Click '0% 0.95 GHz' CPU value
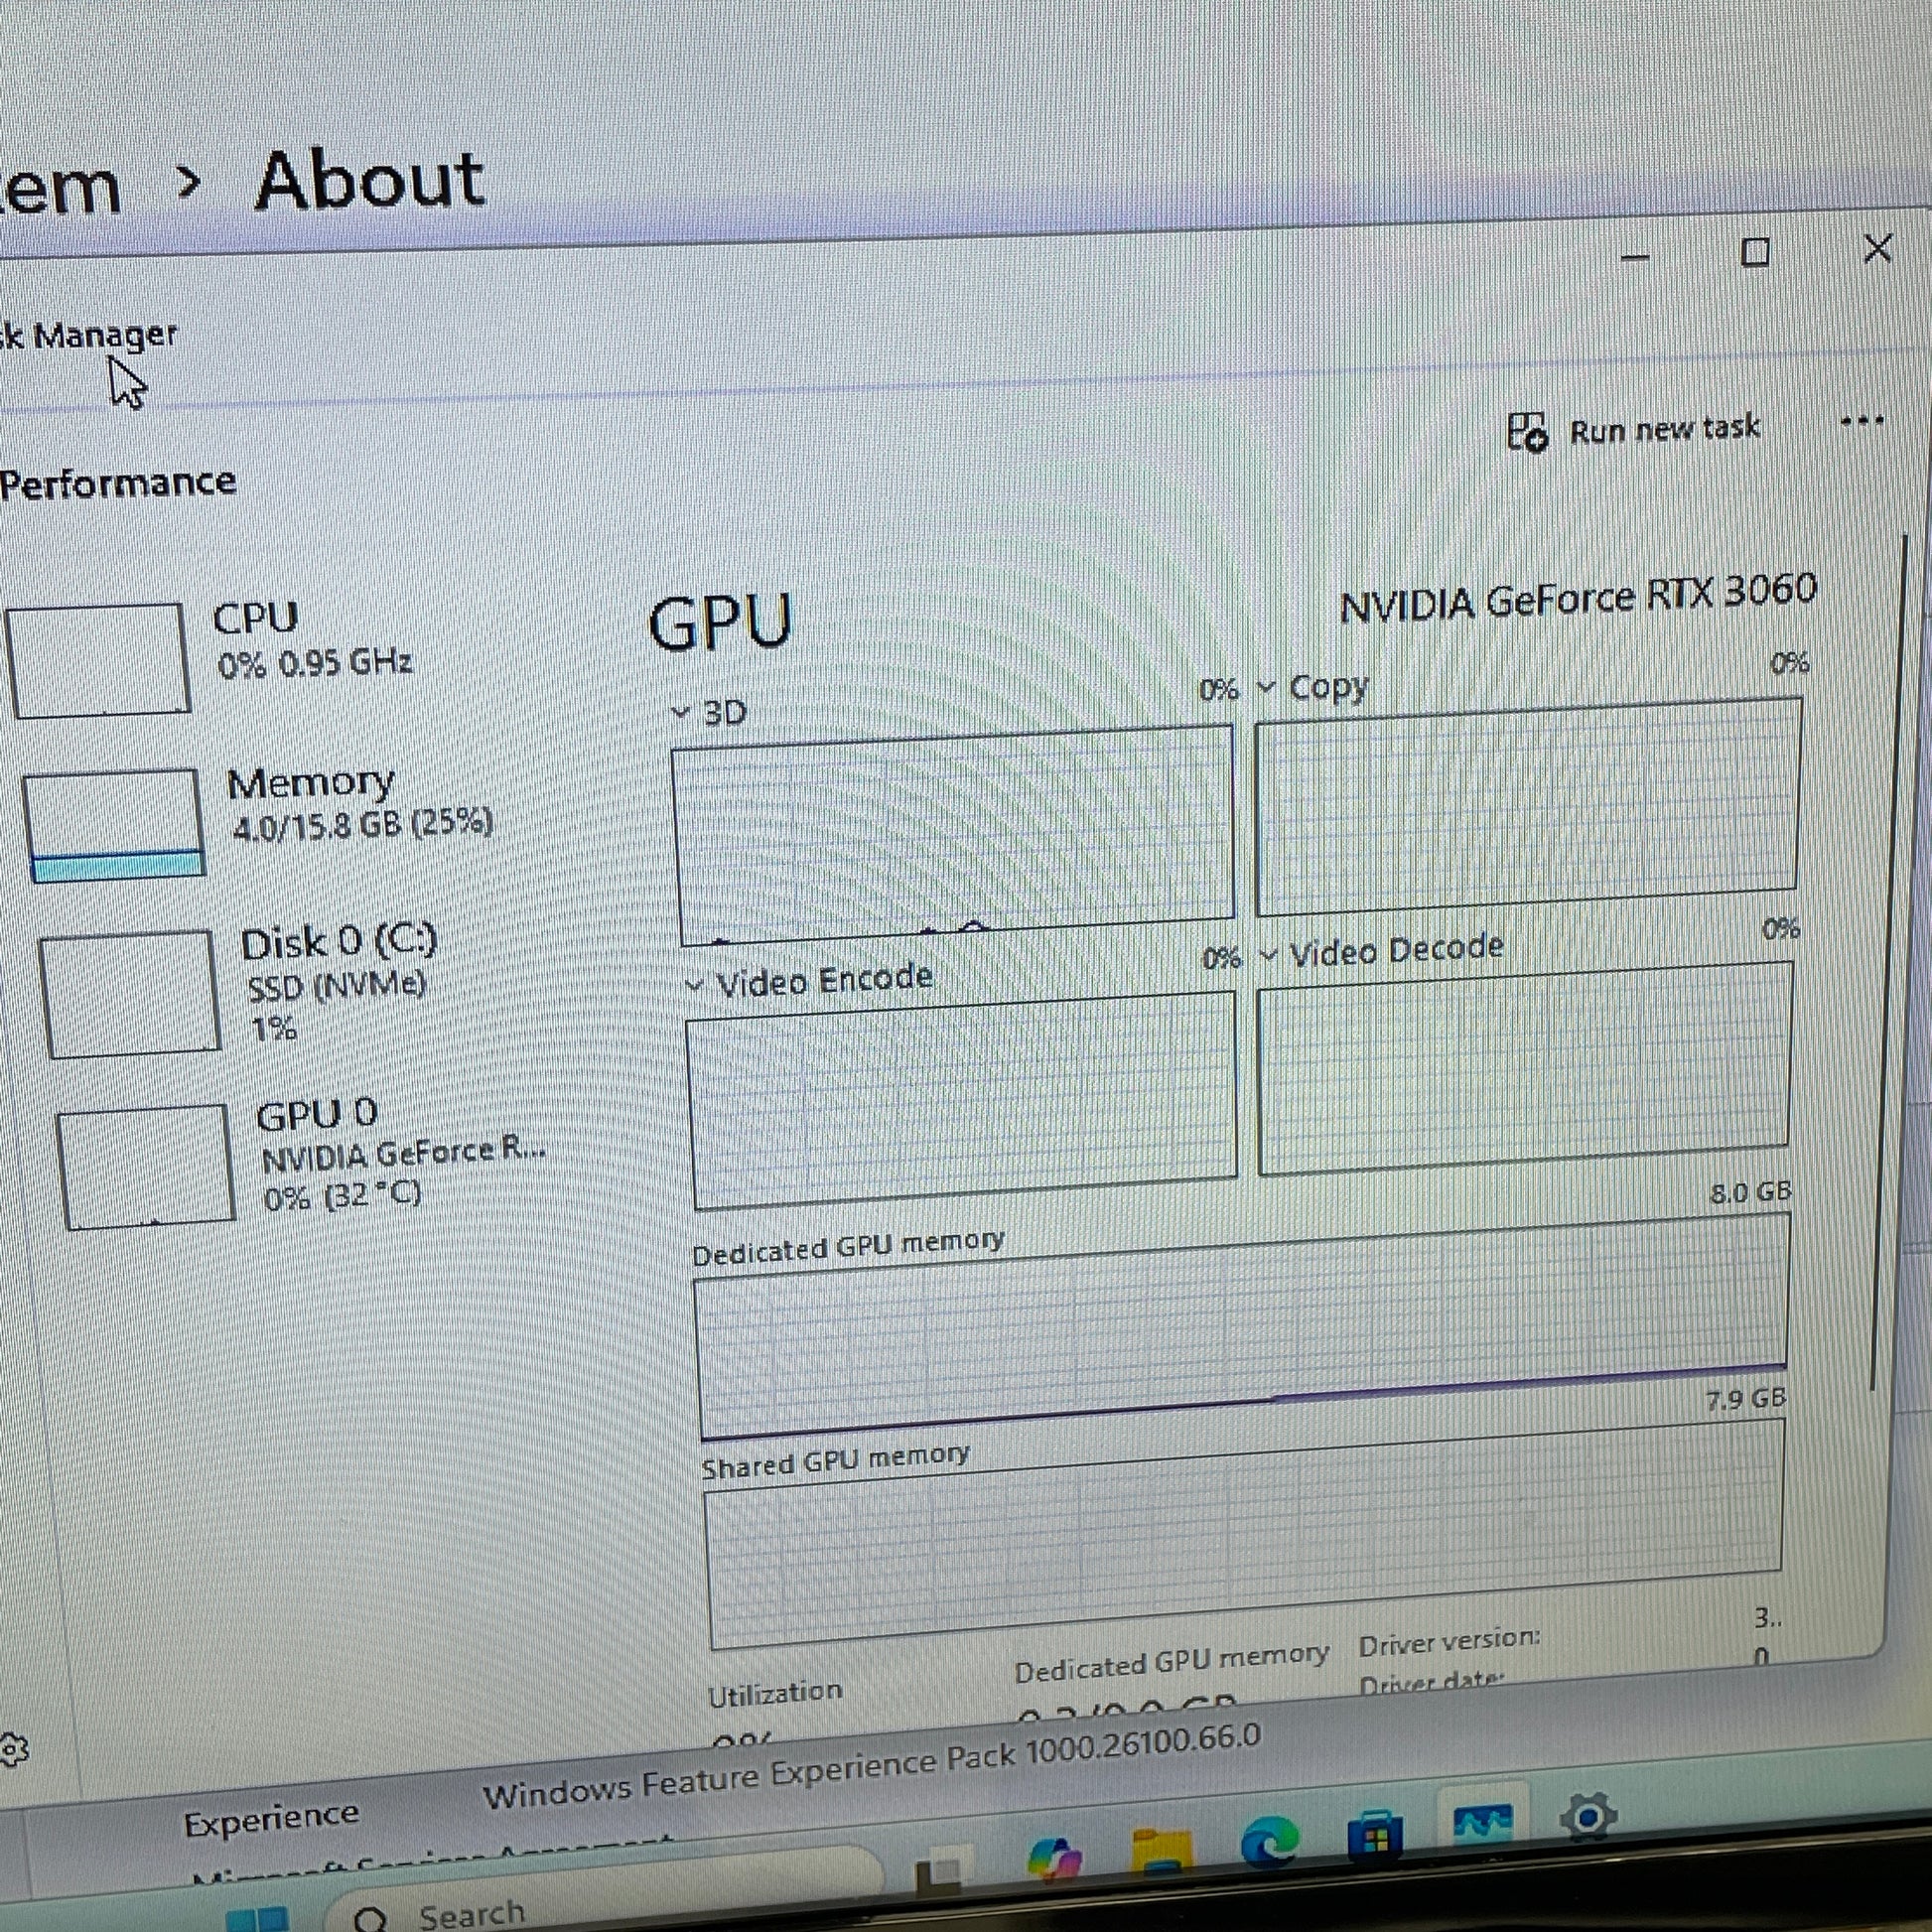 [315, 662]
